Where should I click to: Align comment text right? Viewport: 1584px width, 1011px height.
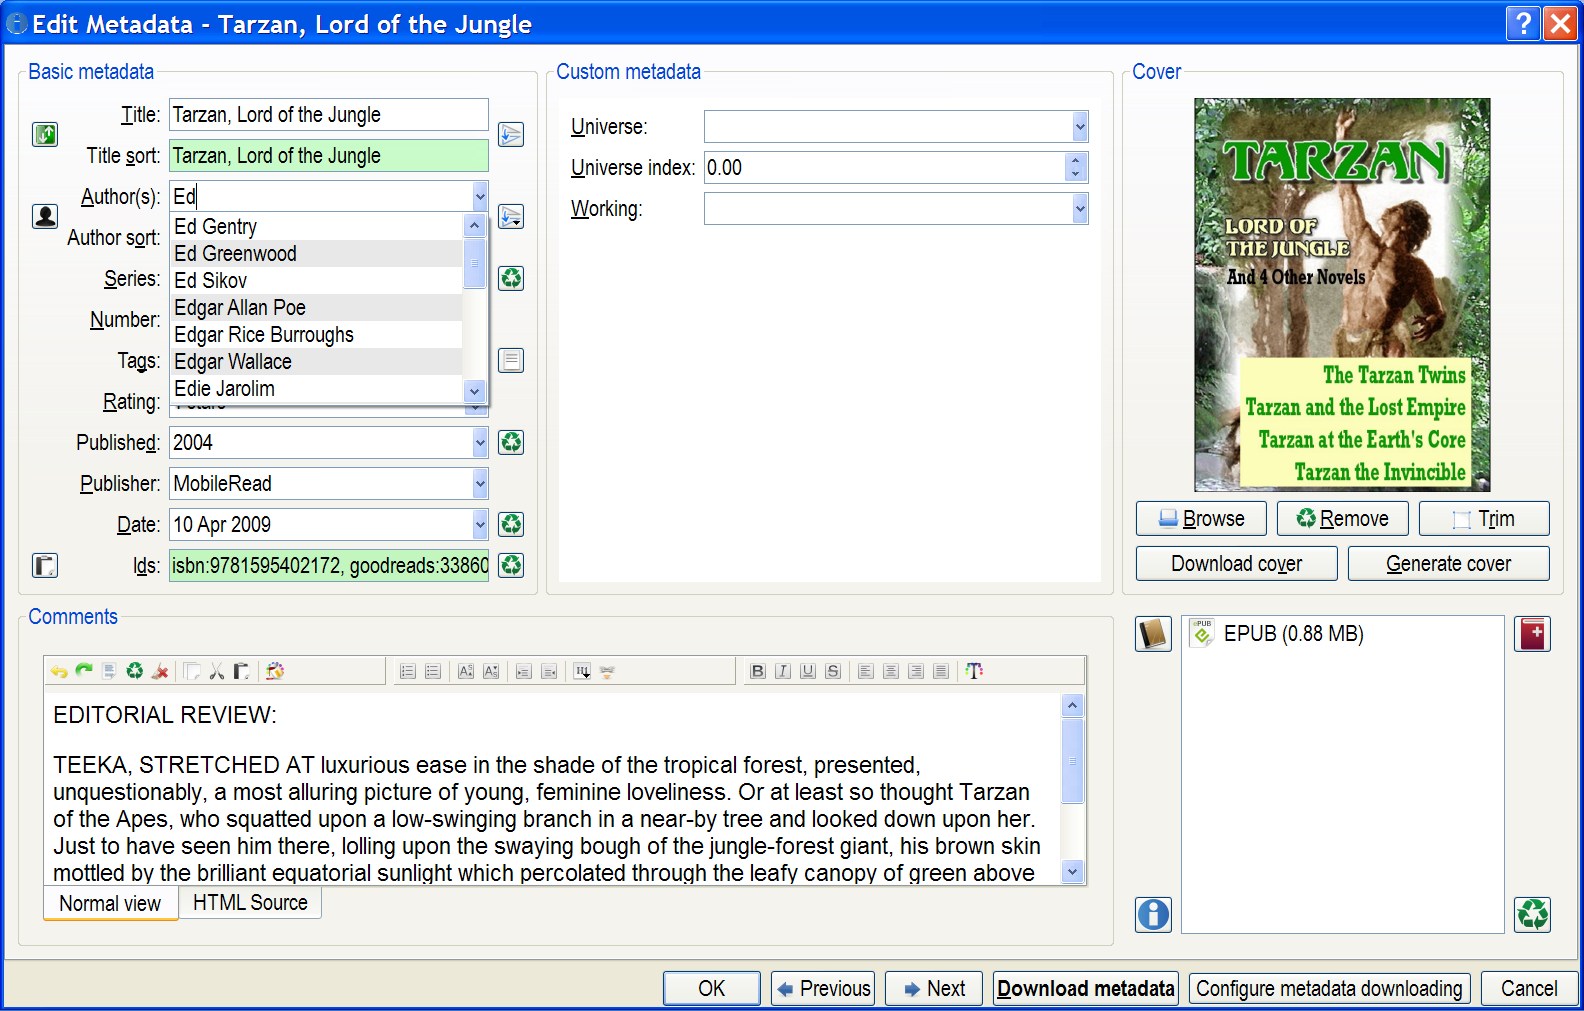click(x=916, y=671)
